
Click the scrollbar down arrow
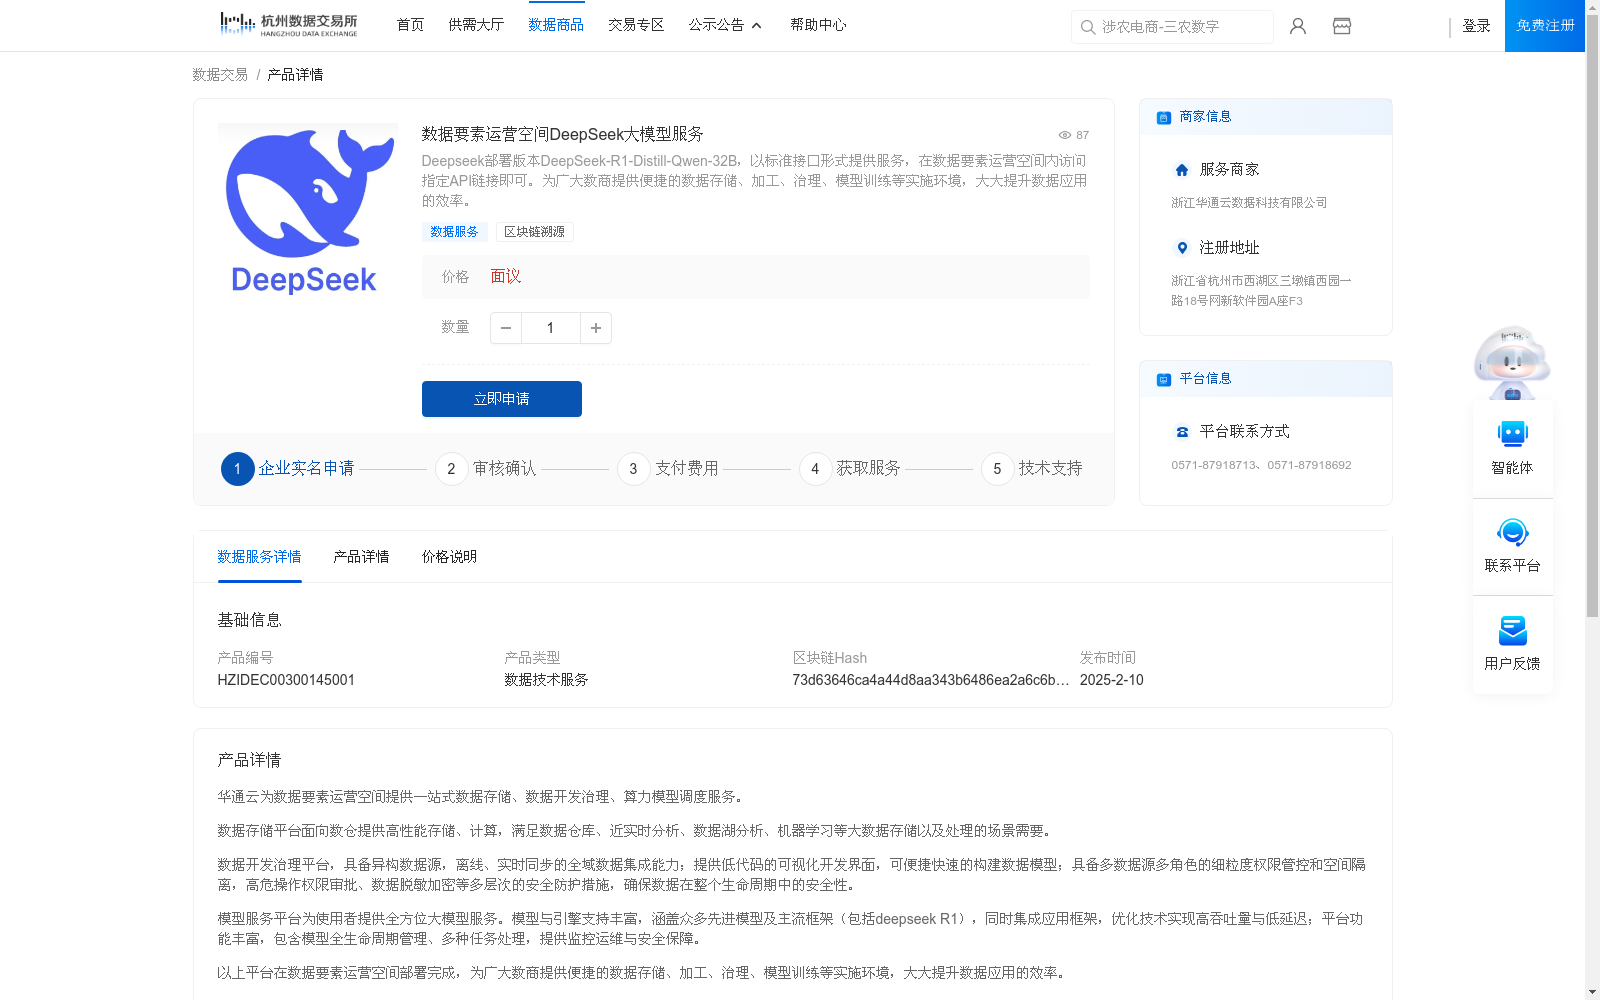pos(1592,993)
